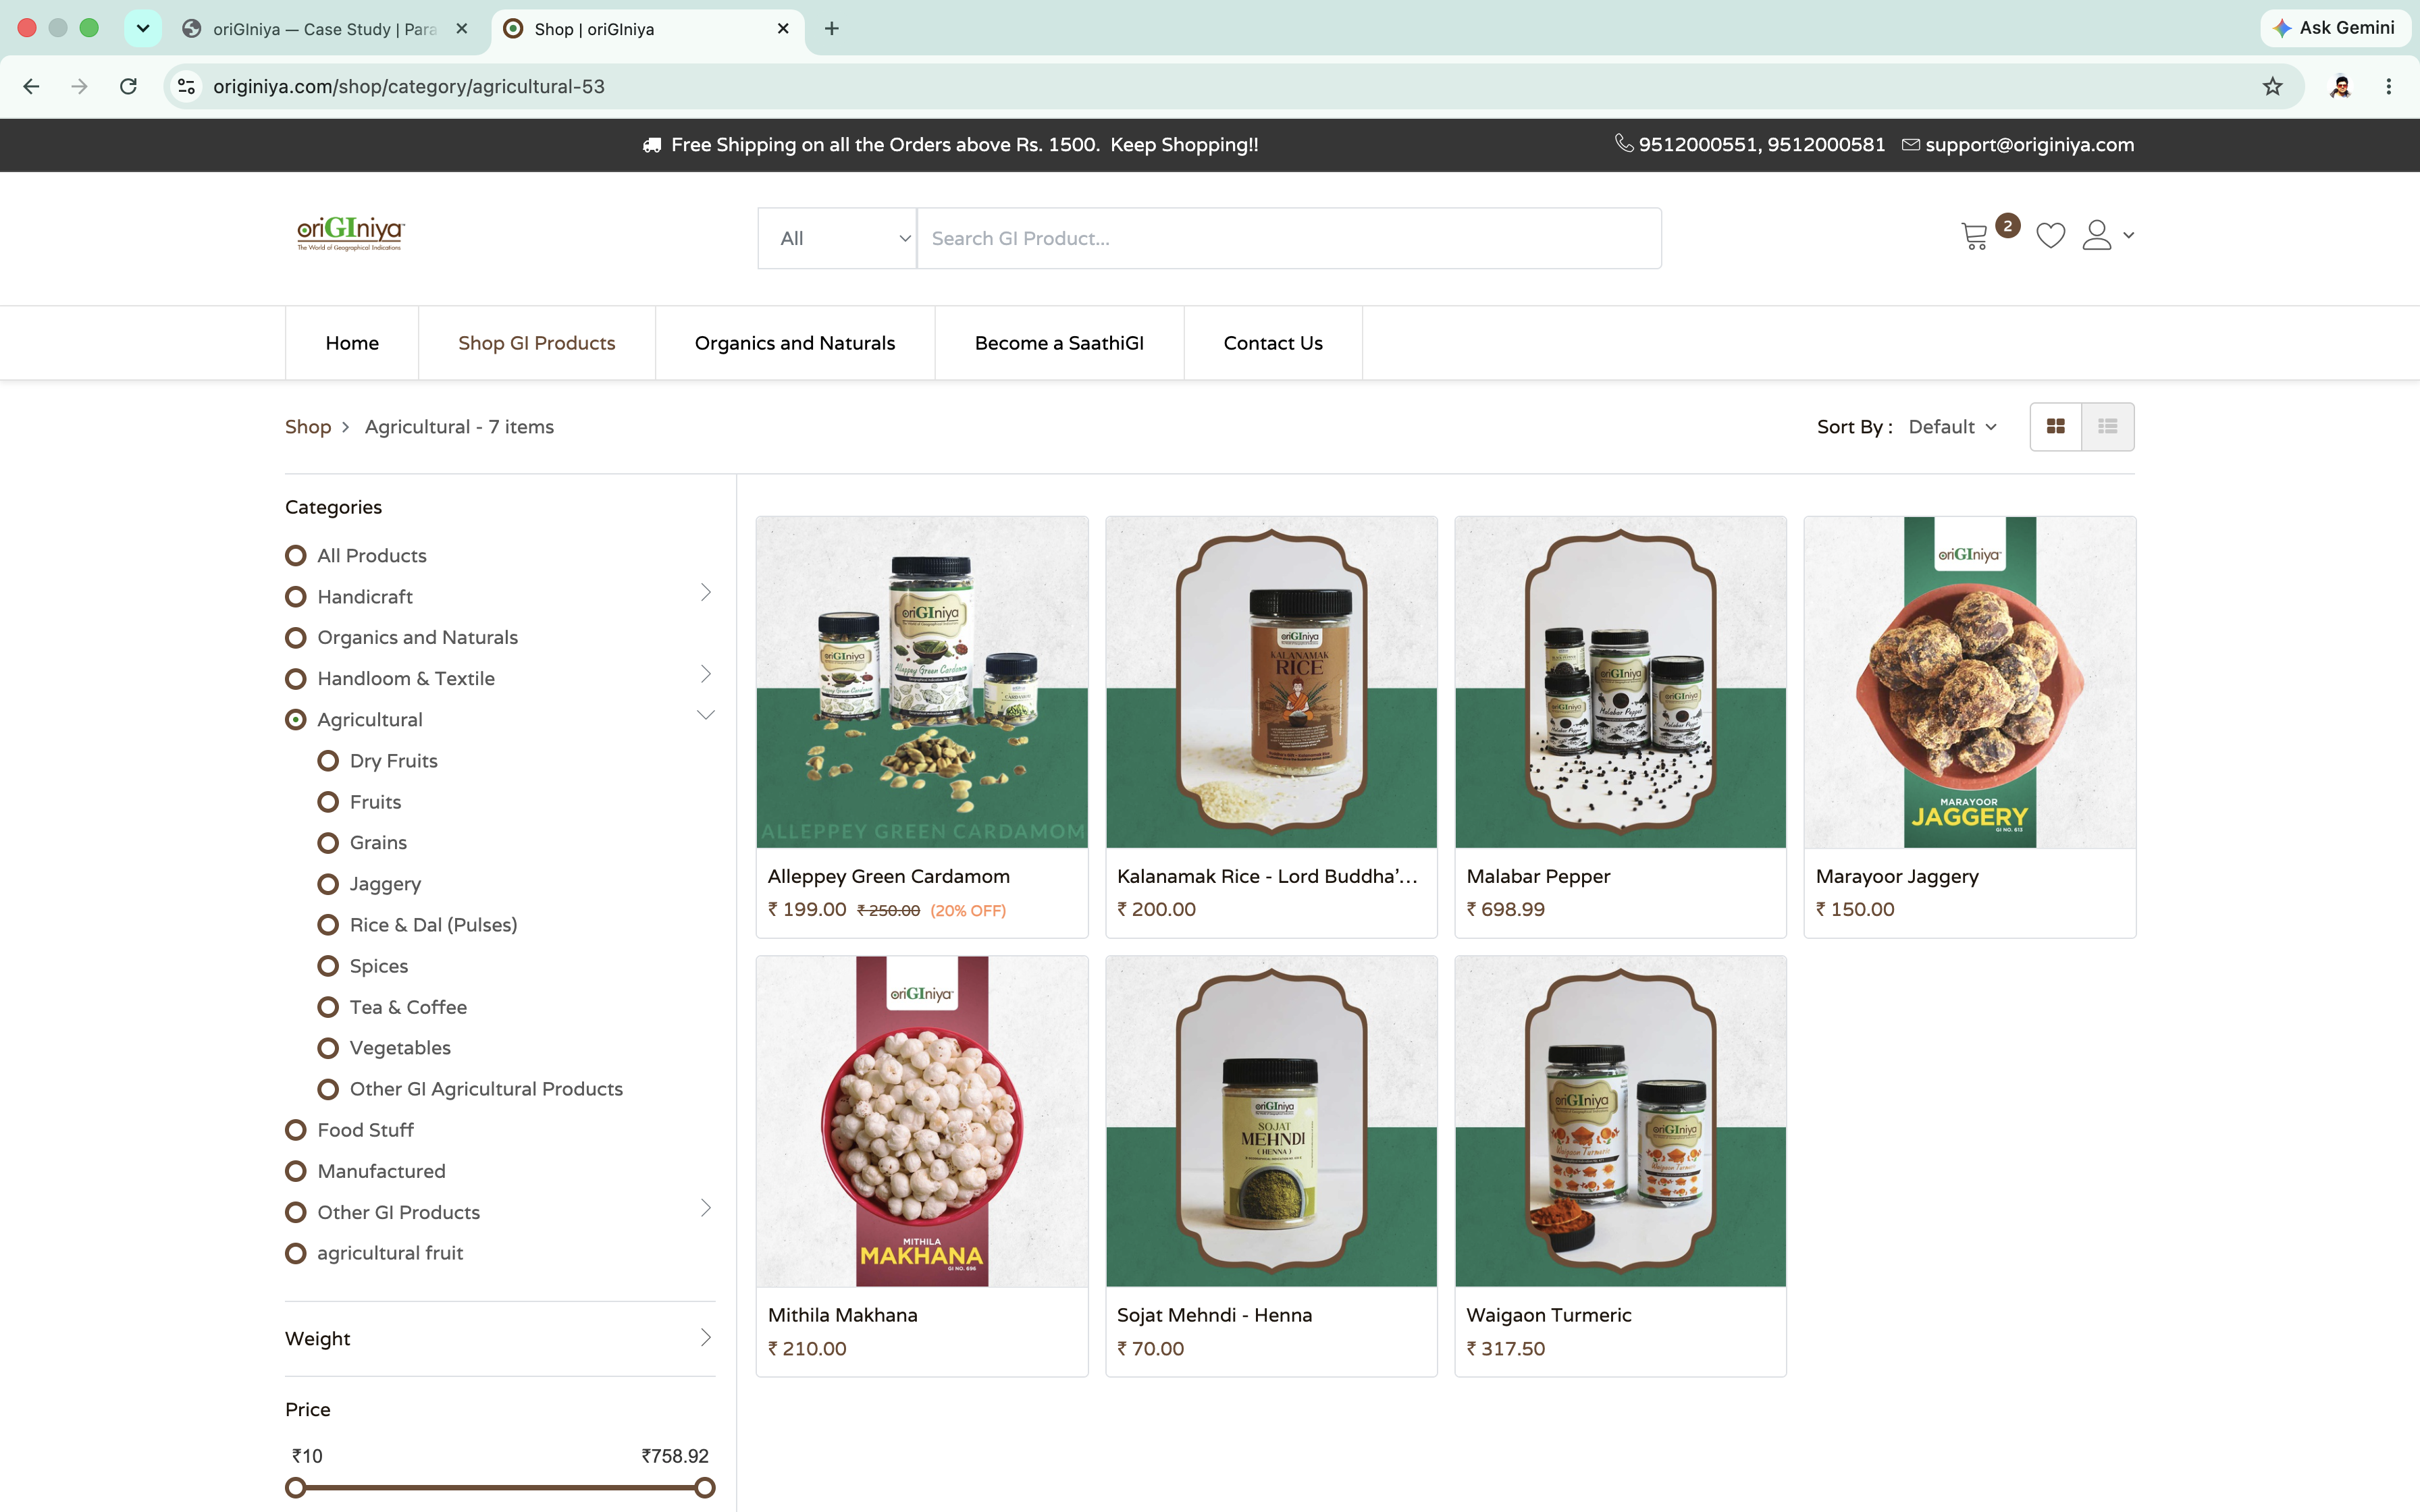Open Kalanamak Rice product image
This screenshot has width=2420, height=1512.
[x=1271, y=682]
